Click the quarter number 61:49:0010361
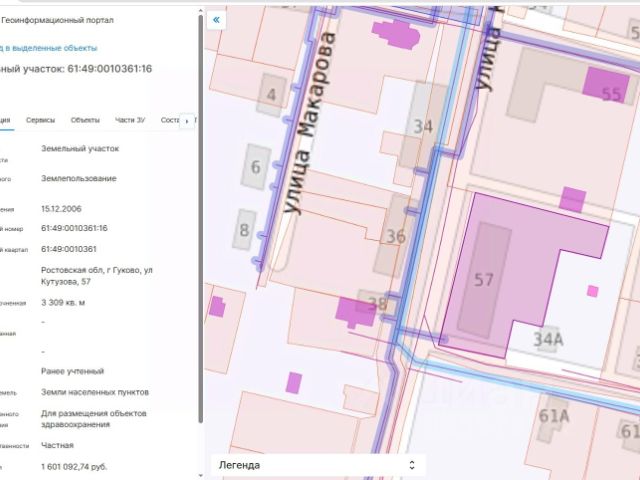 coord(69,249)
